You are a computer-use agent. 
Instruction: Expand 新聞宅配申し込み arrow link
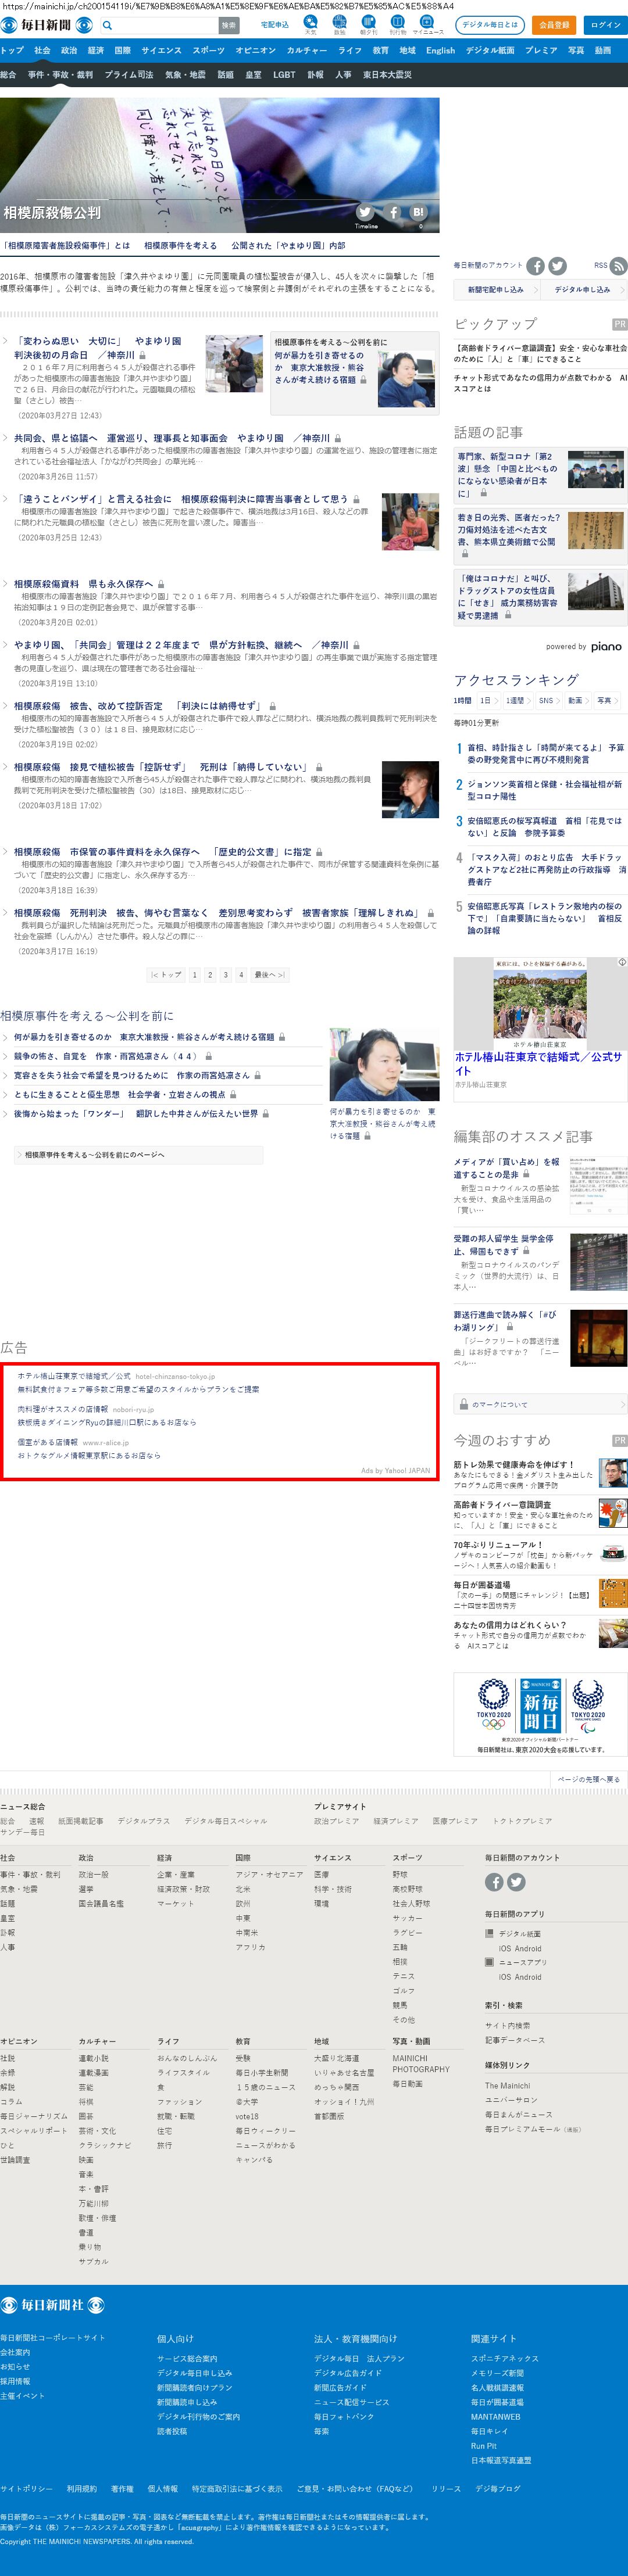click(x=496, y=290)
